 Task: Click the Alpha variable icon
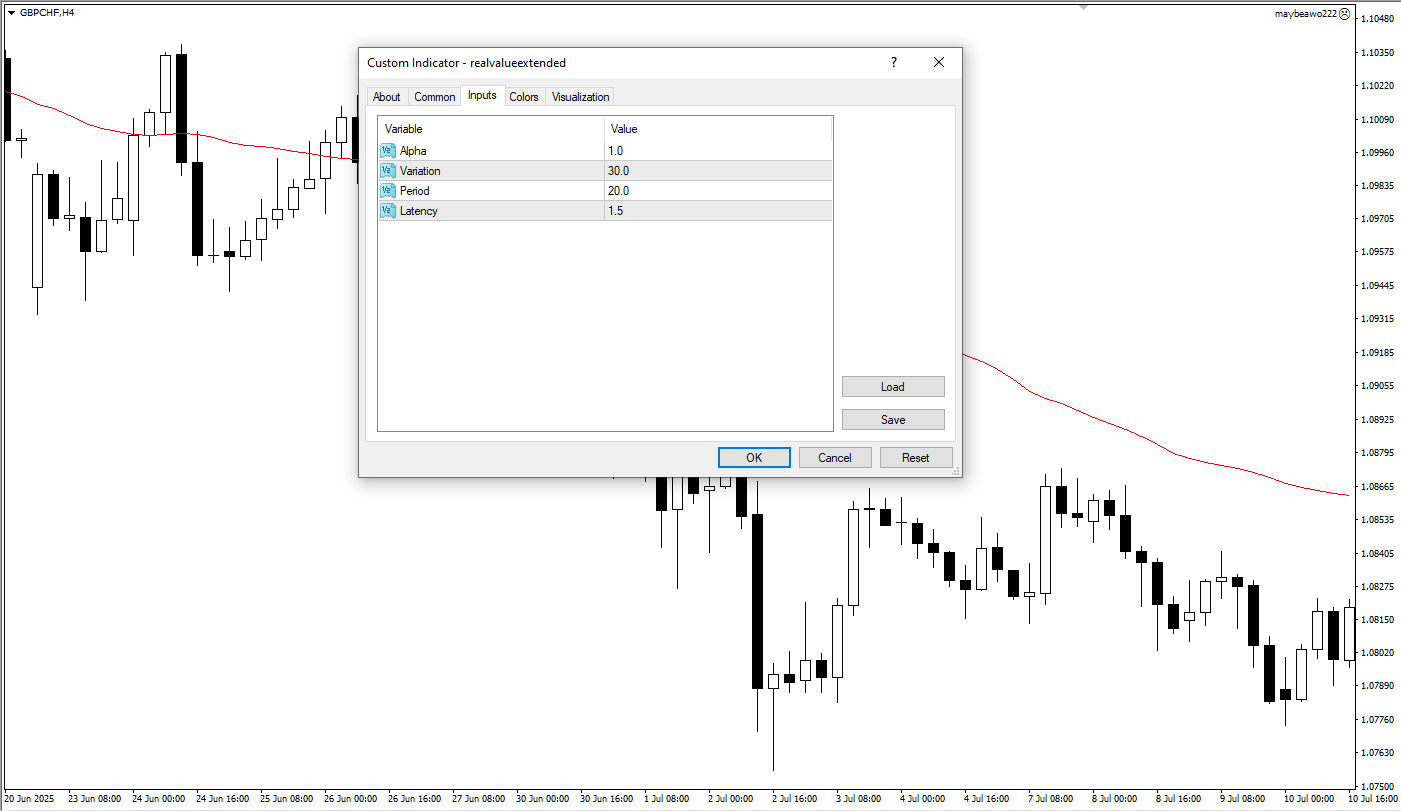pyautogui.click(x=388, y=151)
